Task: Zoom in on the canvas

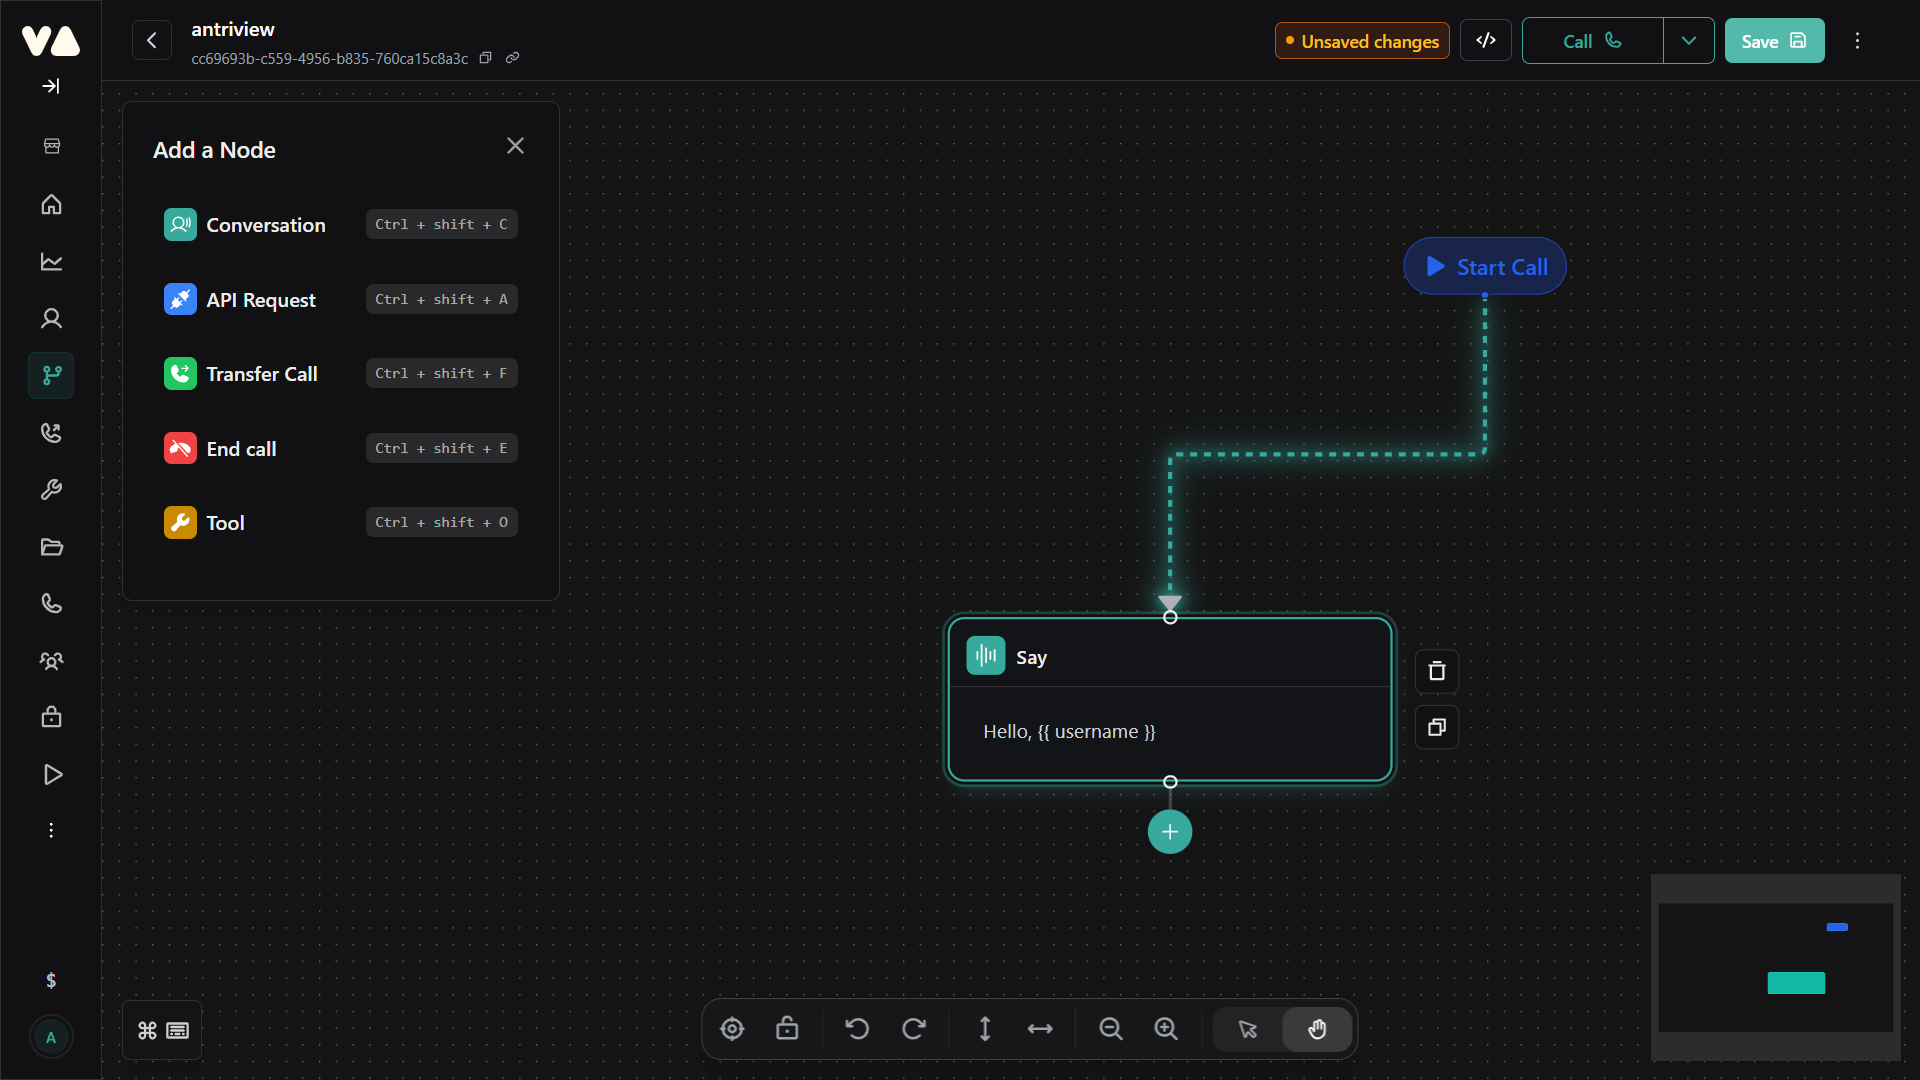Action: tap(1166, 1029)
